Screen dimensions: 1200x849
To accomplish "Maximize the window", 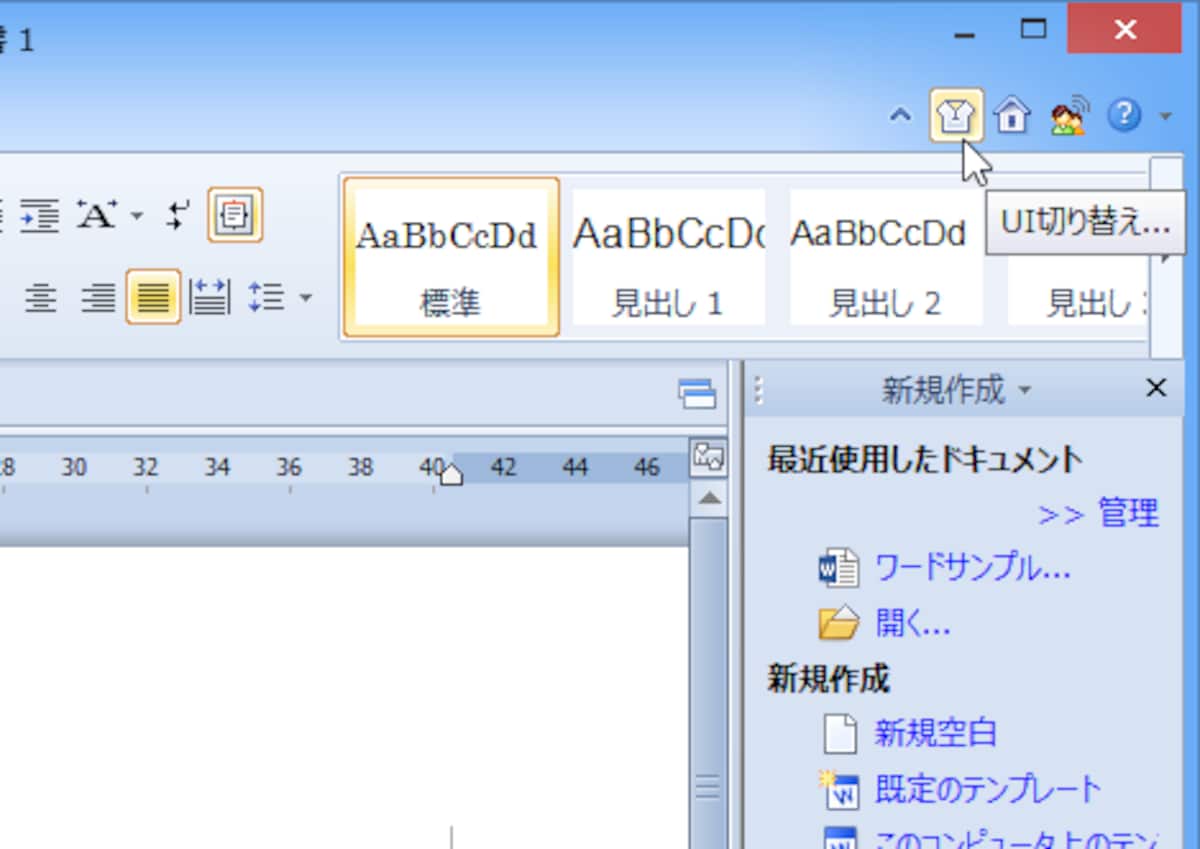I will pyautogui.click(x=1032, y=30).
